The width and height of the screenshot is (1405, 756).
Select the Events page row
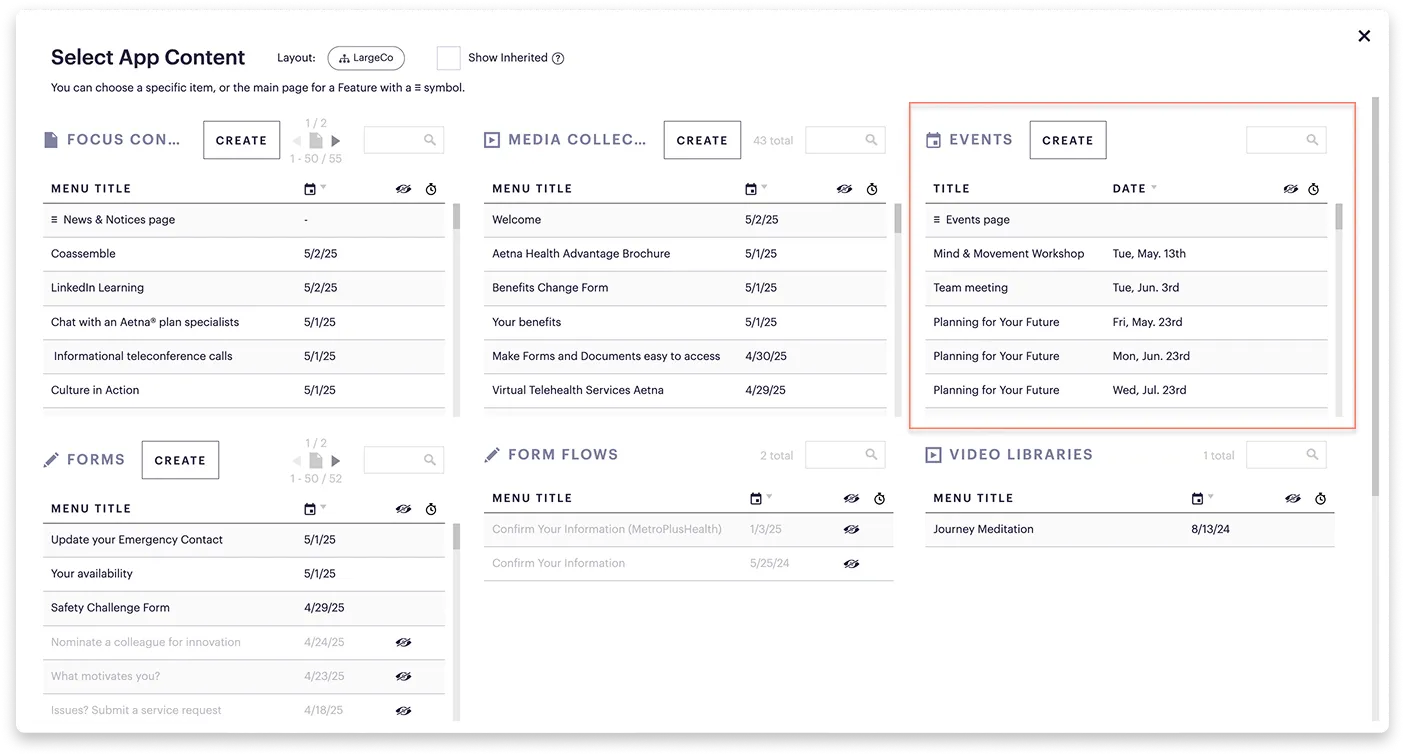point(1126,220)
